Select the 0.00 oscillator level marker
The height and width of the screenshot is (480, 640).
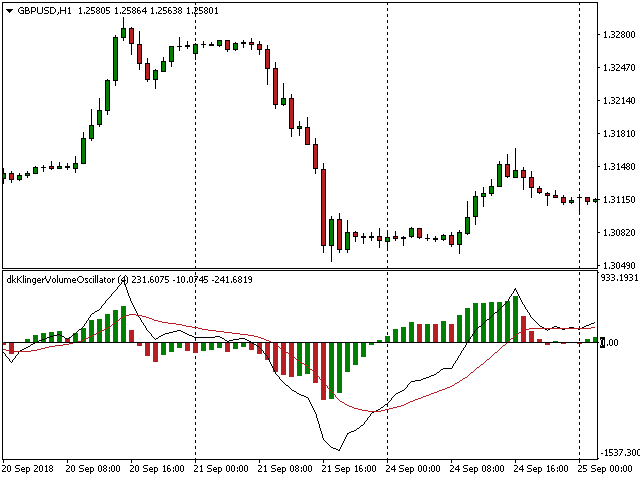pyautogui.click(x=612, y=343)
